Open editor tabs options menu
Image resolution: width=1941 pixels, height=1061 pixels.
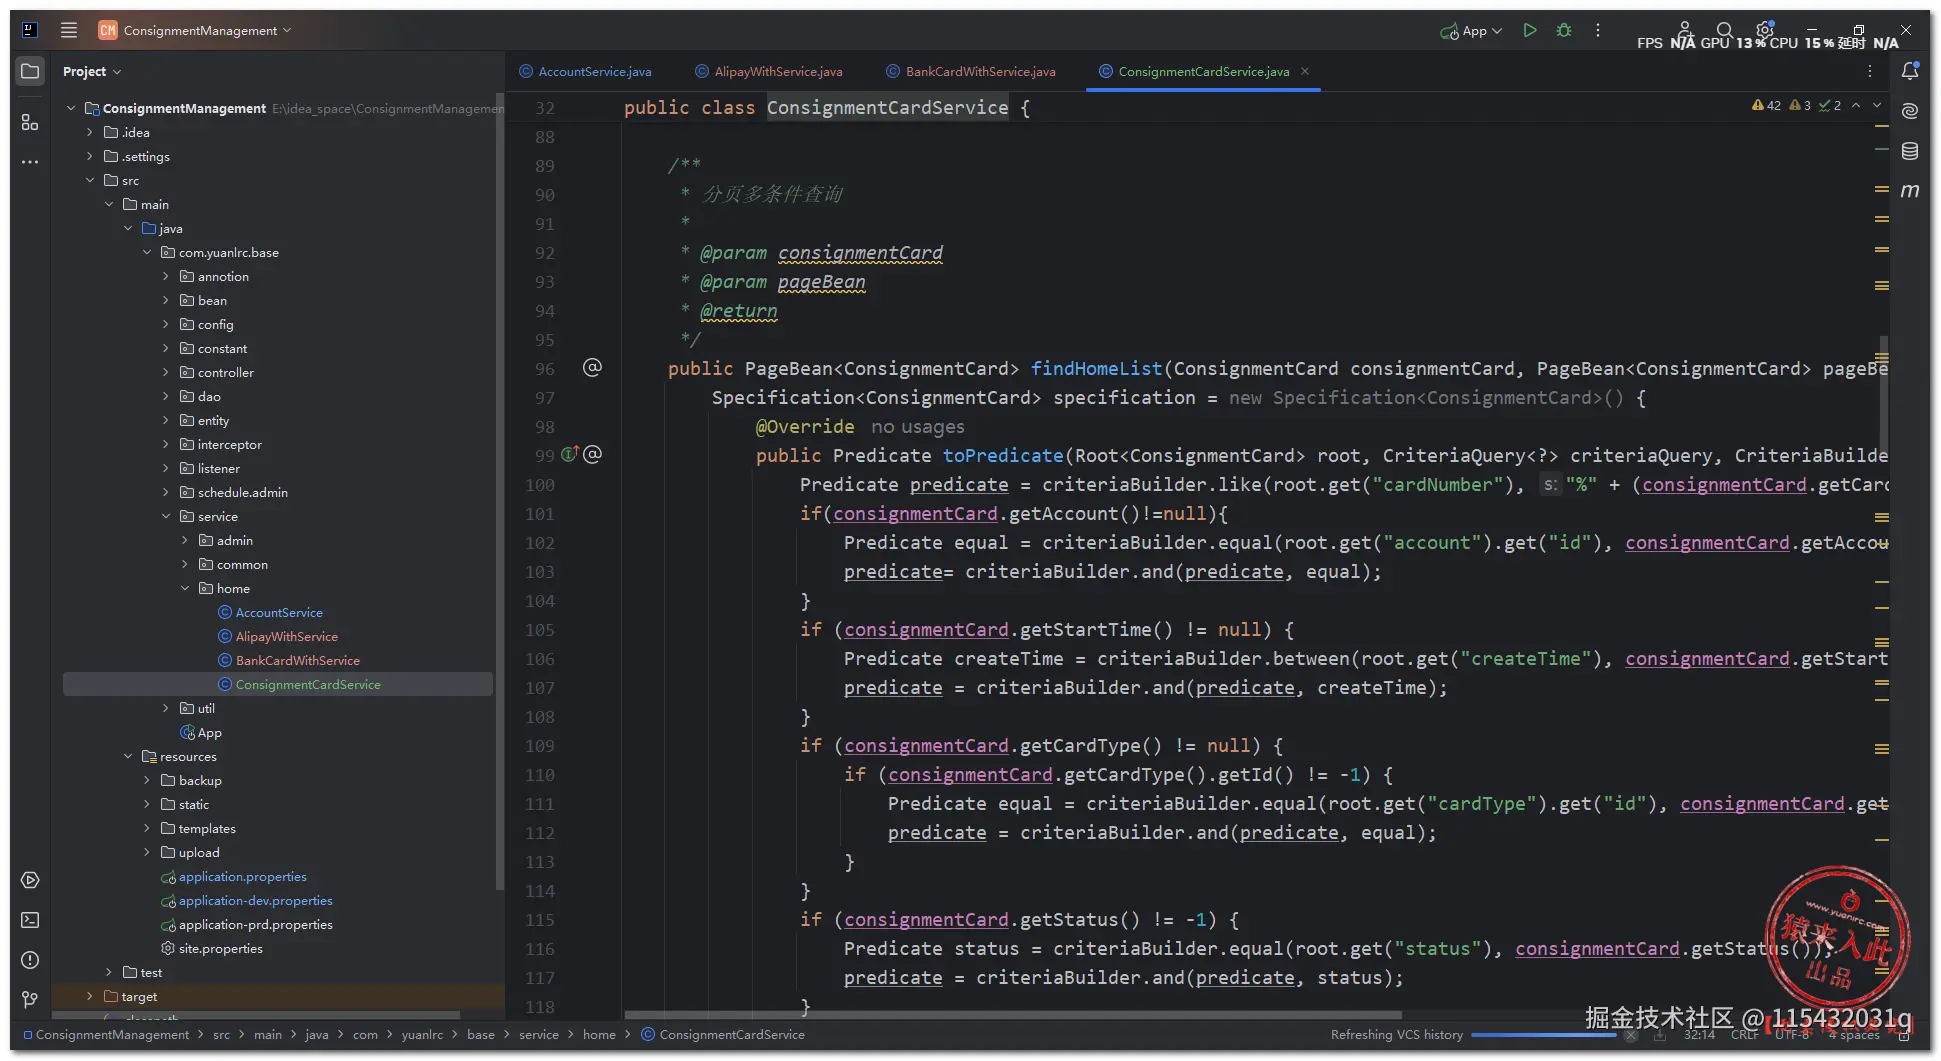point(1870,72)
